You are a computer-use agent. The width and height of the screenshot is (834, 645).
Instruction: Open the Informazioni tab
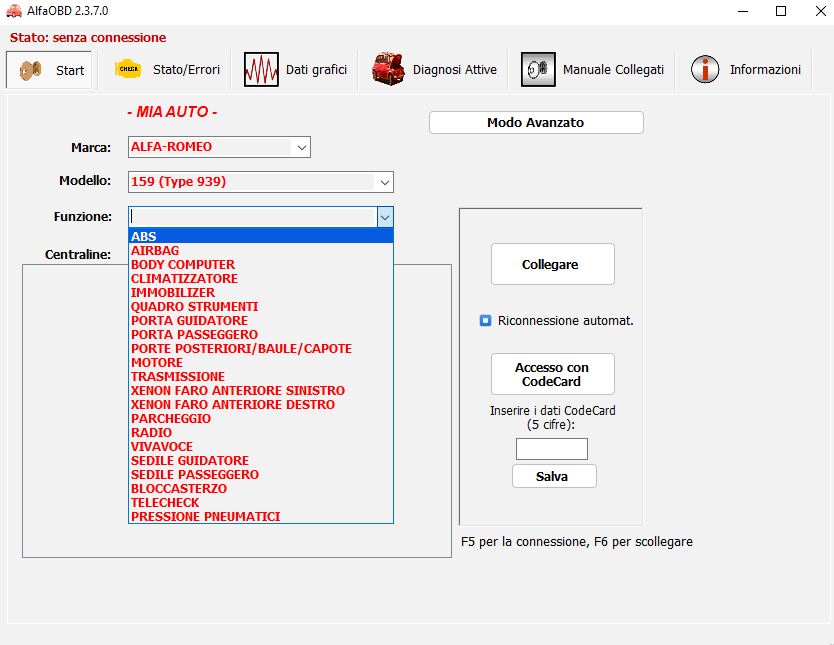(x=746, y=70)
